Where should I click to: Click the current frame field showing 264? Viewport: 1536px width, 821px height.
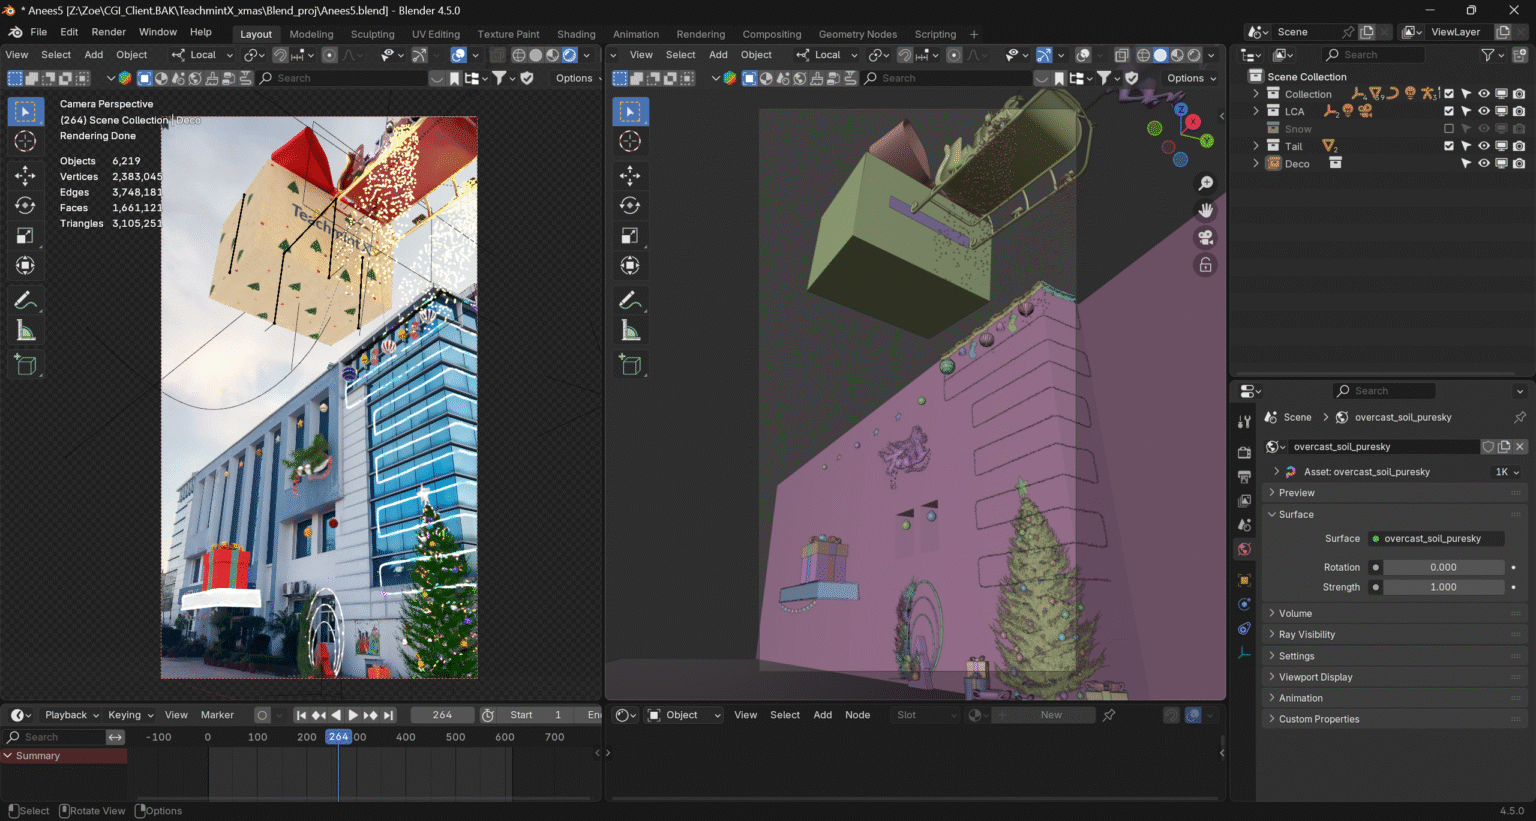[442, 715]
